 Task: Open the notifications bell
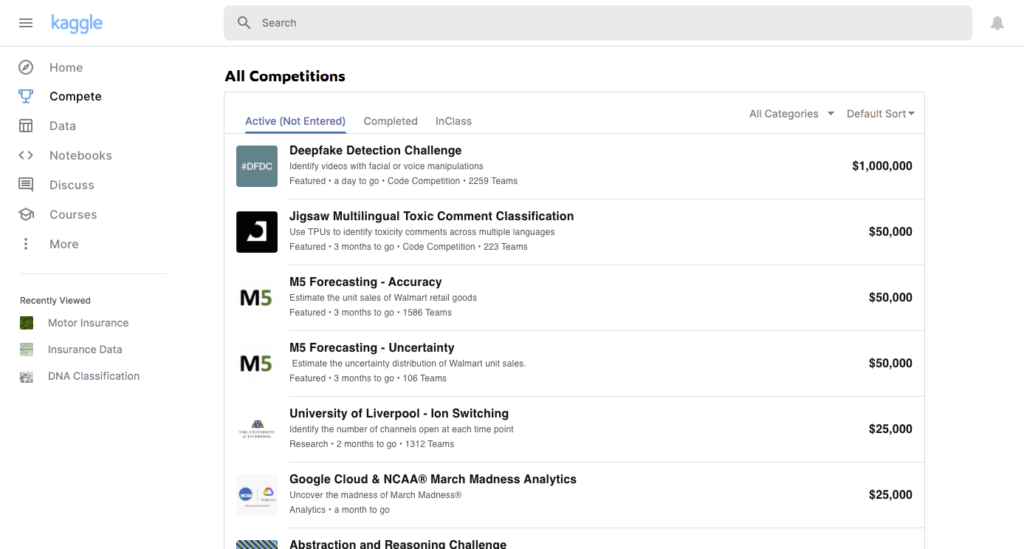tap(997, 23)
